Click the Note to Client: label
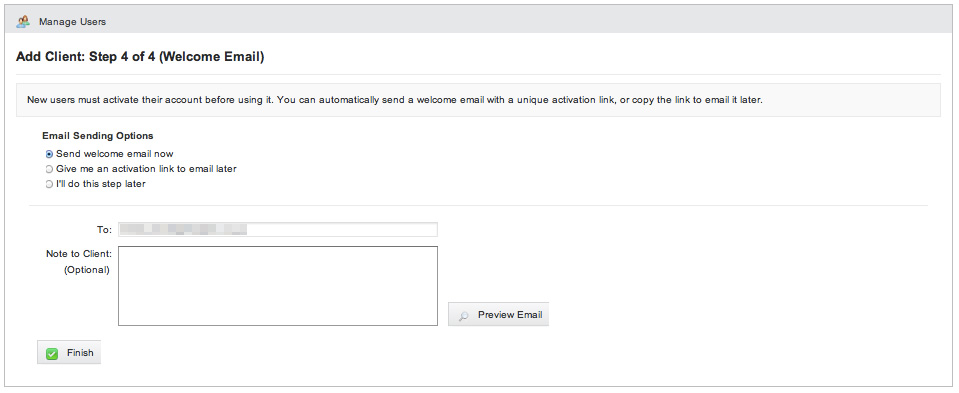This screenshot has width=959, height=393. pyautogui.click(x=79, y=253)
